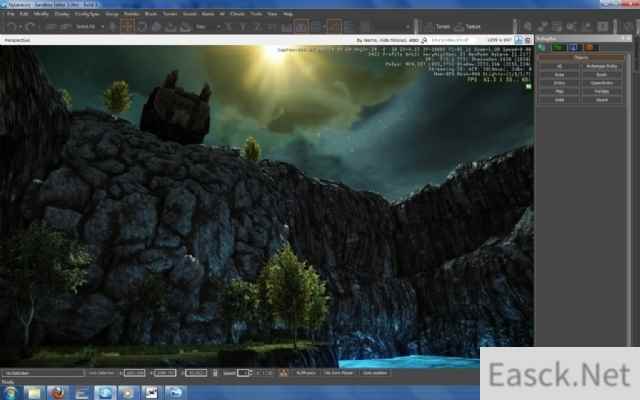Open the File menu
Image resolution: width=640 pixels, height=400 pixels.
click(x=8, y=15)
